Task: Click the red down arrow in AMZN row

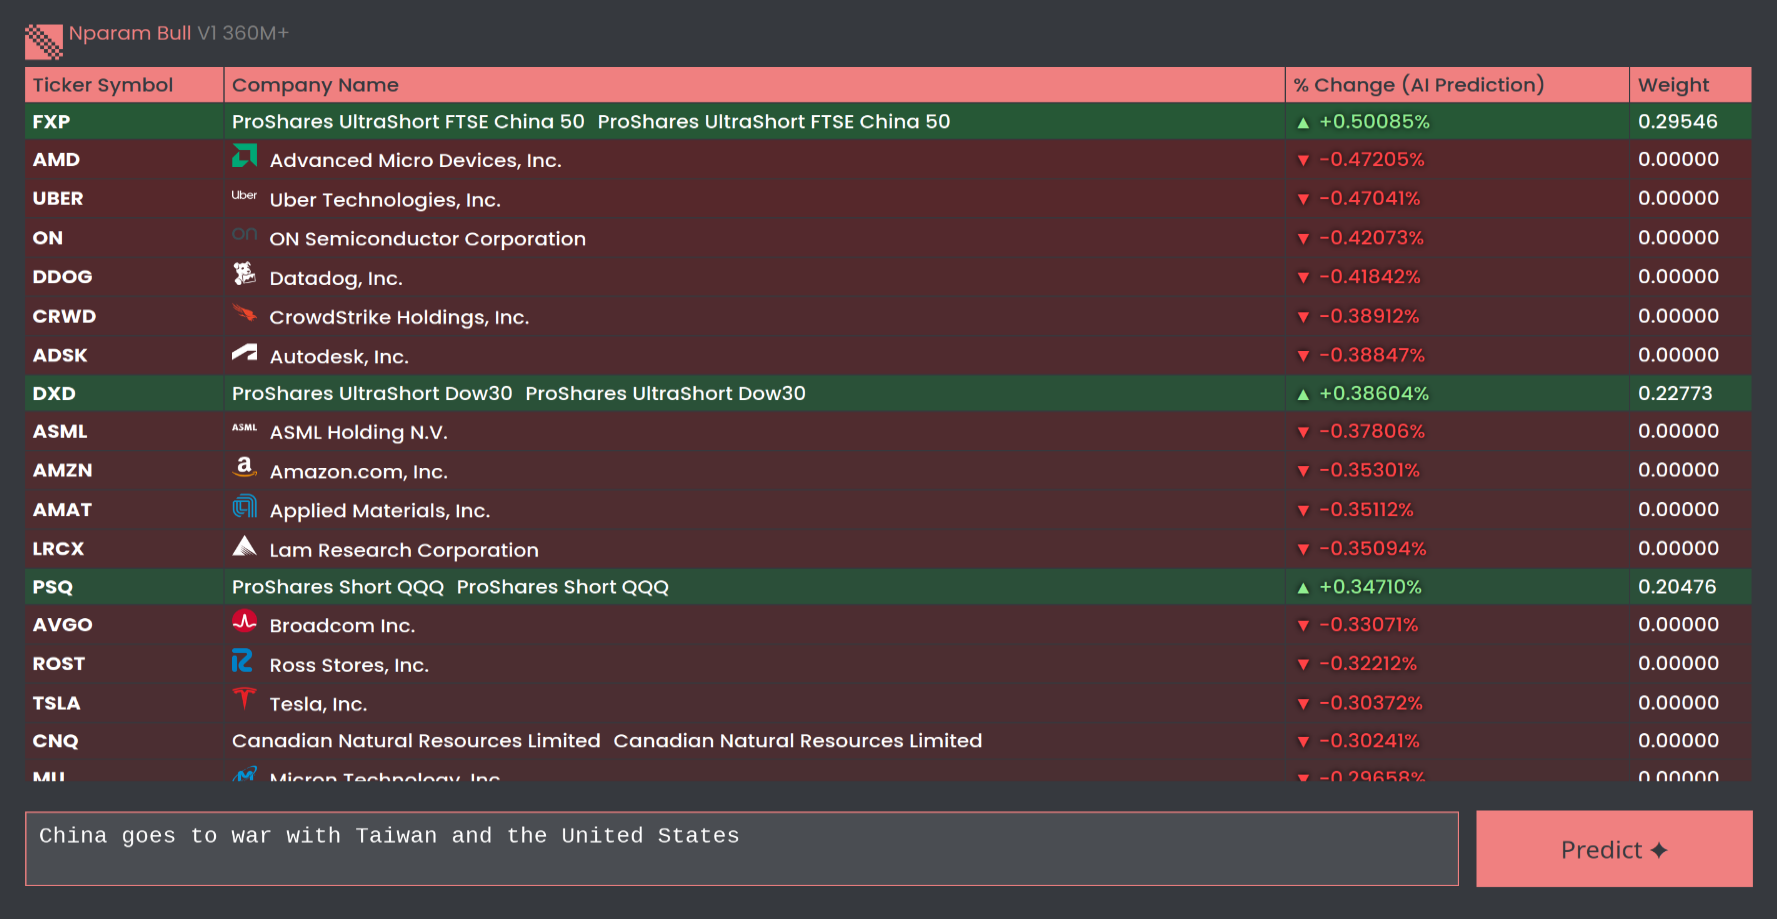Action: point(1303,471)
